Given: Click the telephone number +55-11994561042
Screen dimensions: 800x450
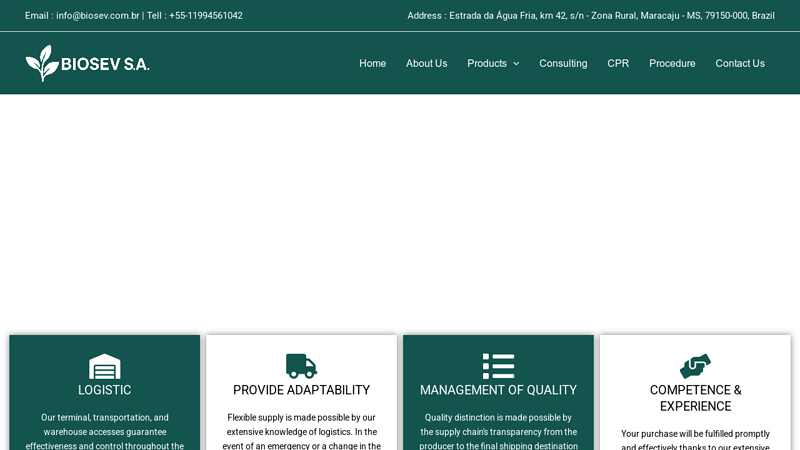Looking at the screenshot, I should (205, 16).
